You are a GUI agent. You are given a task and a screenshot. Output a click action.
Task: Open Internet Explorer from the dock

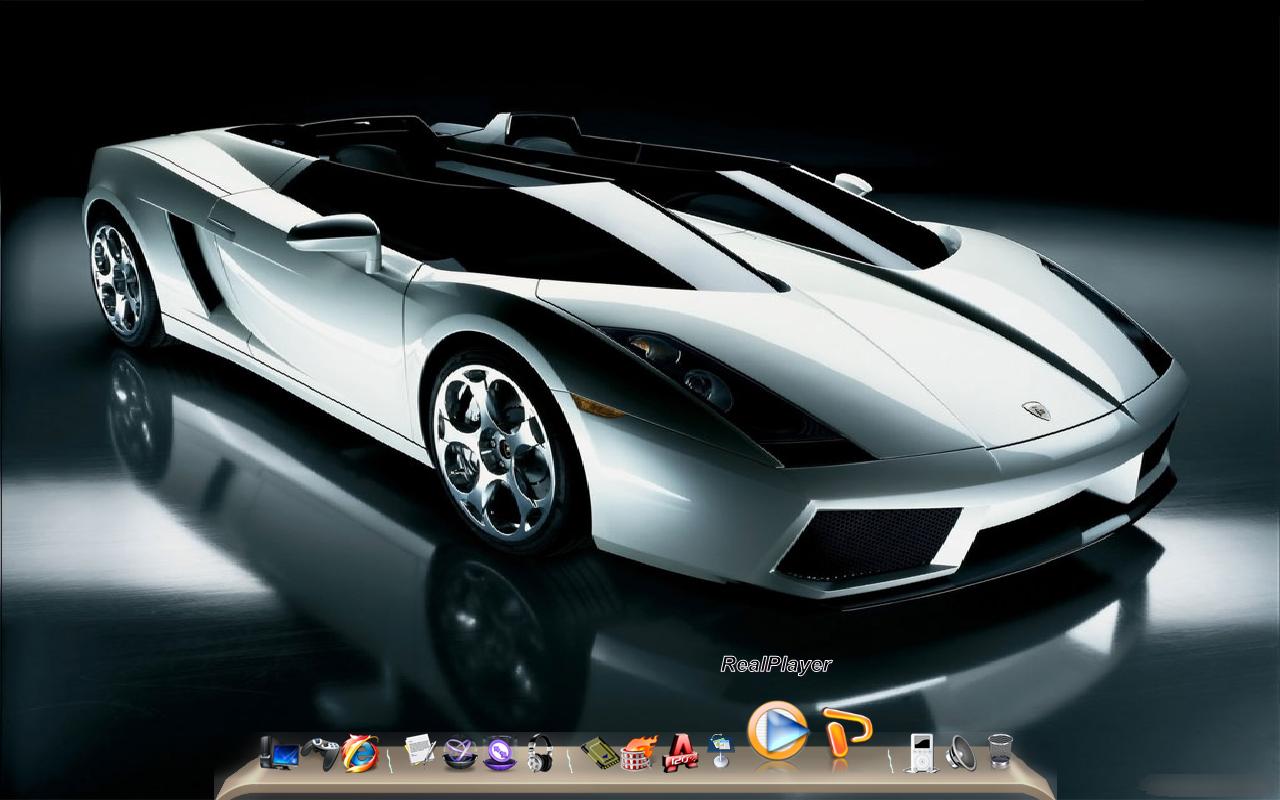pos(360,752)
